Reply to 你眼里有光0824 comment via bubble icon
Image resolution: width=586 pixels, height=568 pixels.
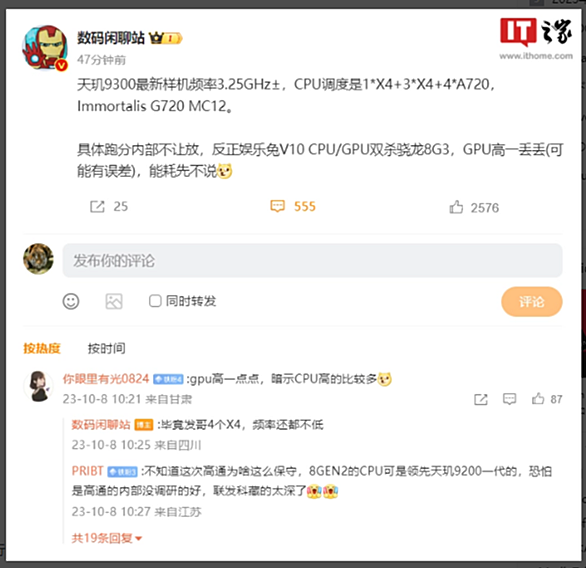tap(509, 399)
